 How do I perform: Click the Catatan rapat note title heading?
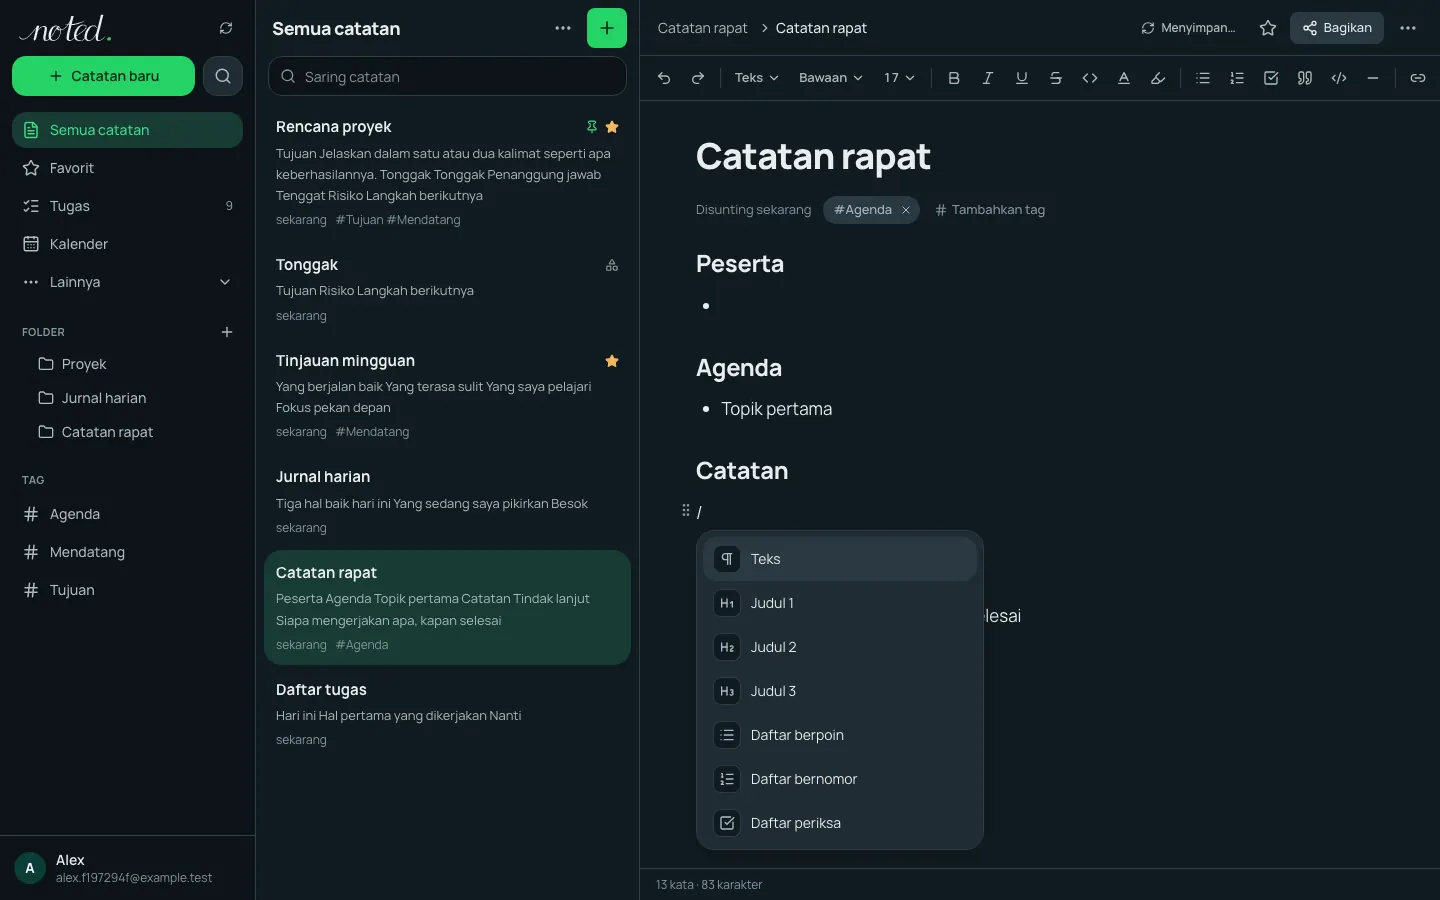click(813, 156)
